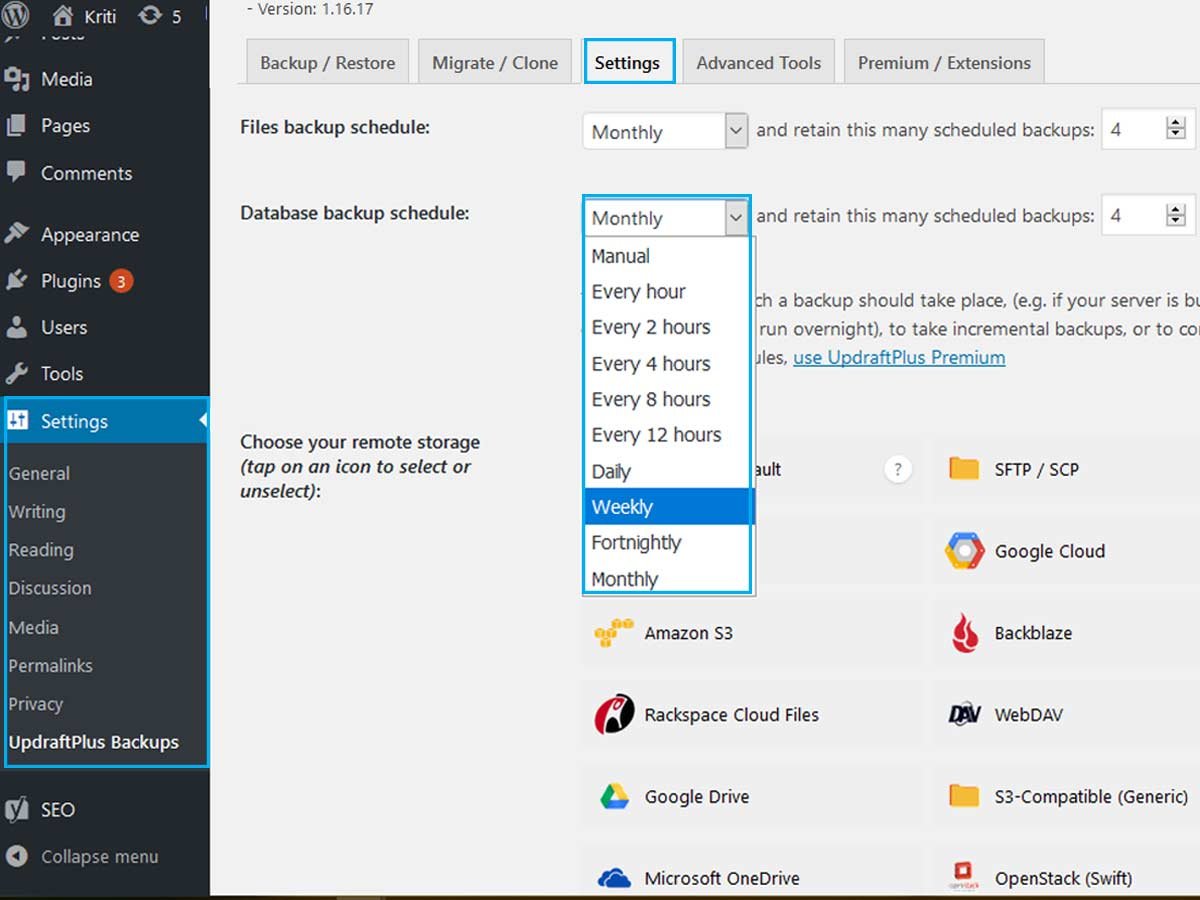
Task: Choose the highlighted Weekly option
Action: tap(667, 507)
